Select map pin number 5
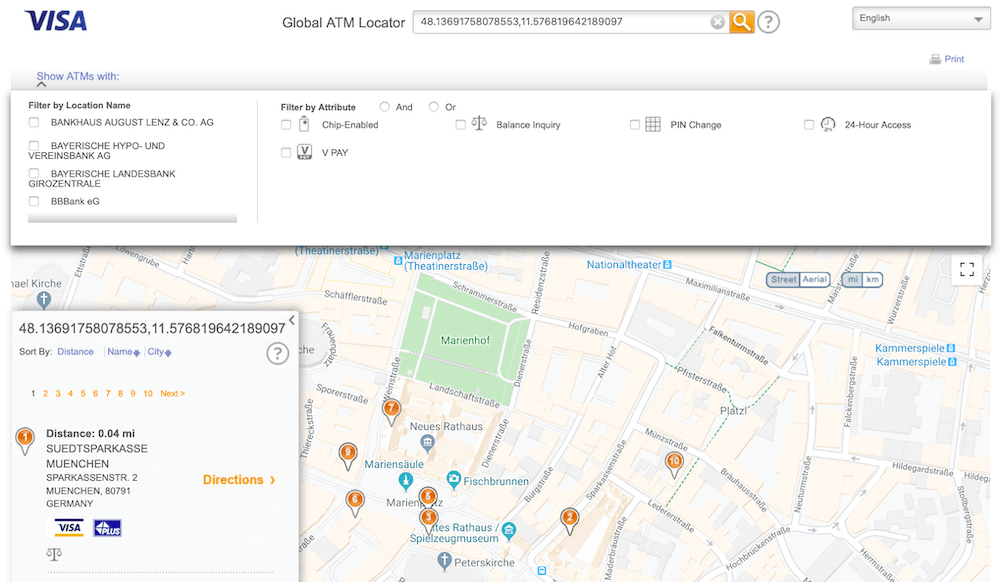 428,496
